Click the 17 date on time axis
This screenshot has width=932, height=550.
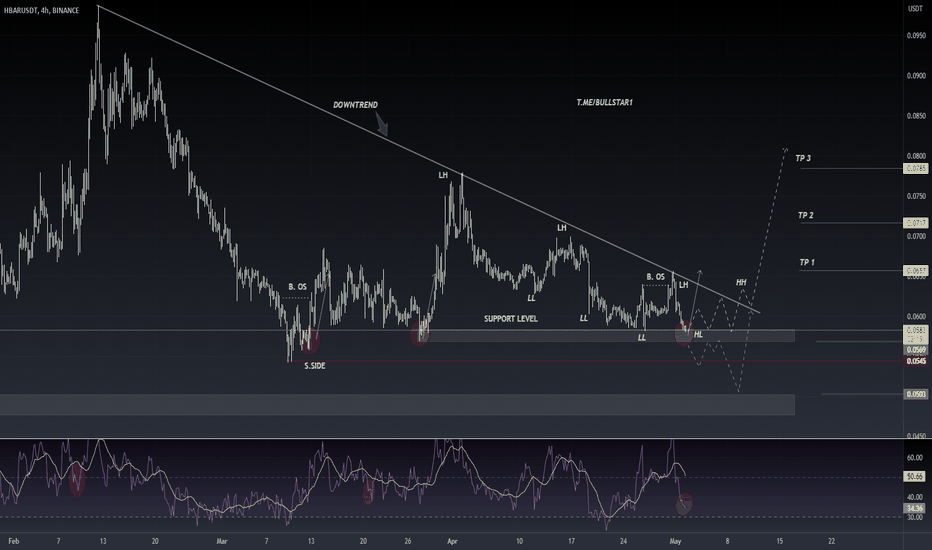click(x=571, y=541)
